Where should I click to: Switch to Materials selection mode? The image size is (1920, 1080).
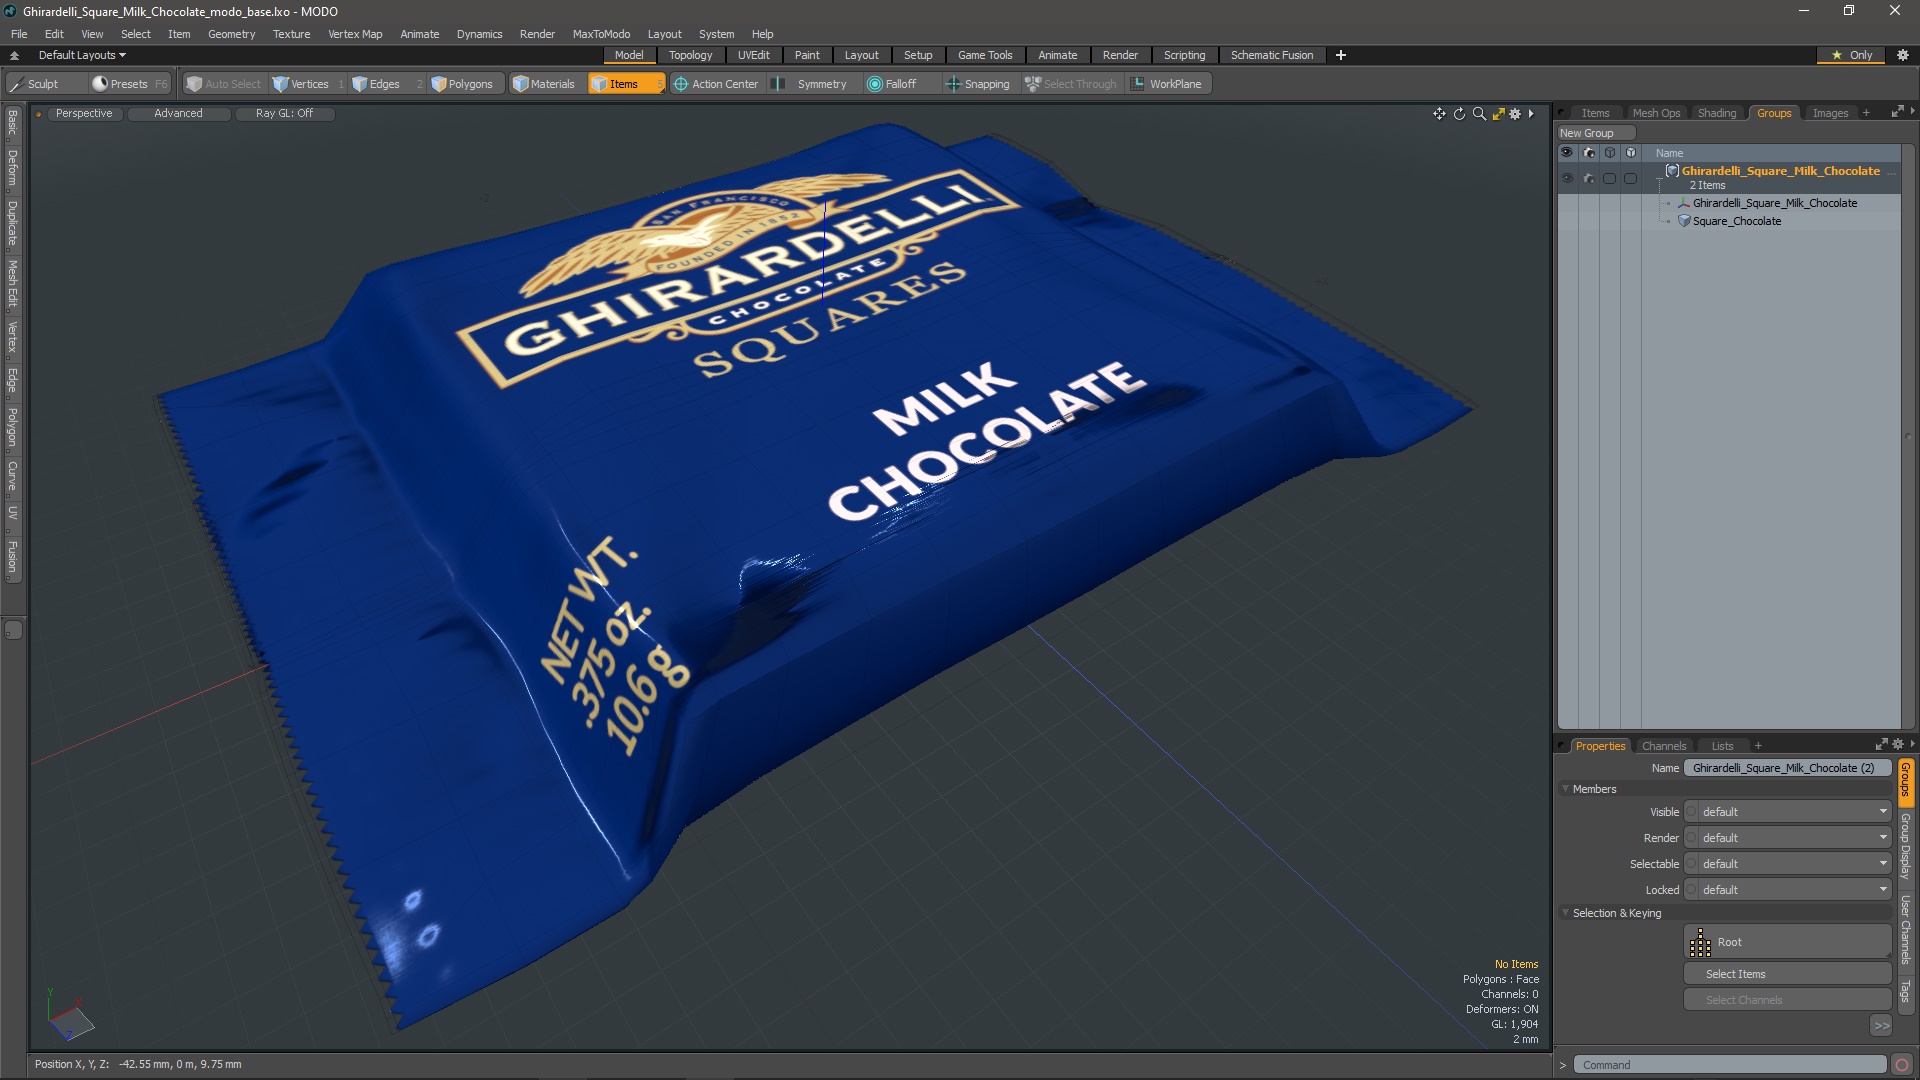(x=546, y=84)
